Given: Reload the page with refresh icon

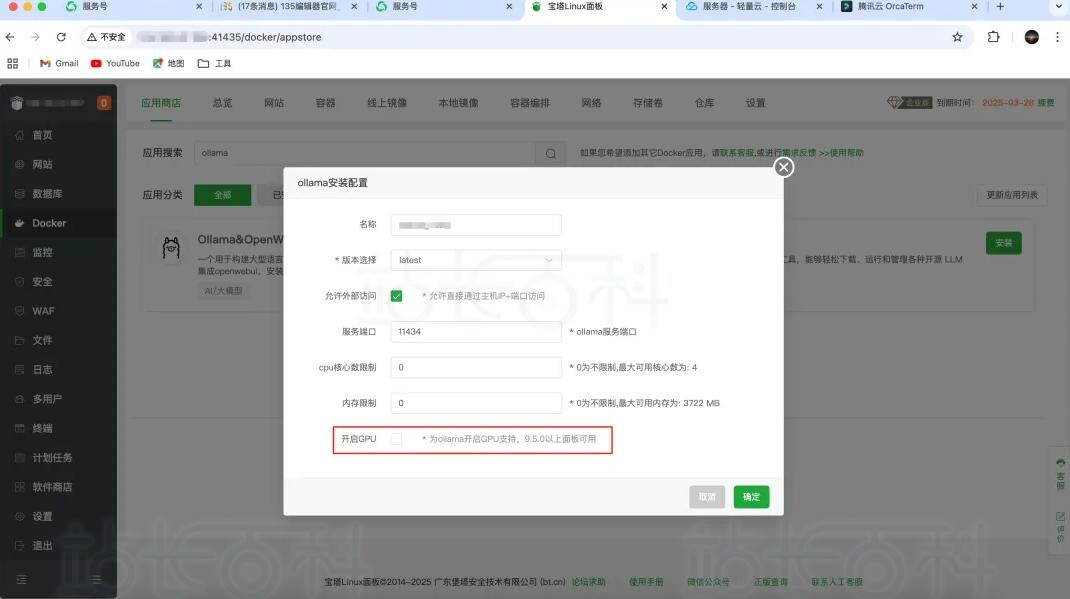Looking at the screenshot, I should pyautogui.click(x=61, y=37).
